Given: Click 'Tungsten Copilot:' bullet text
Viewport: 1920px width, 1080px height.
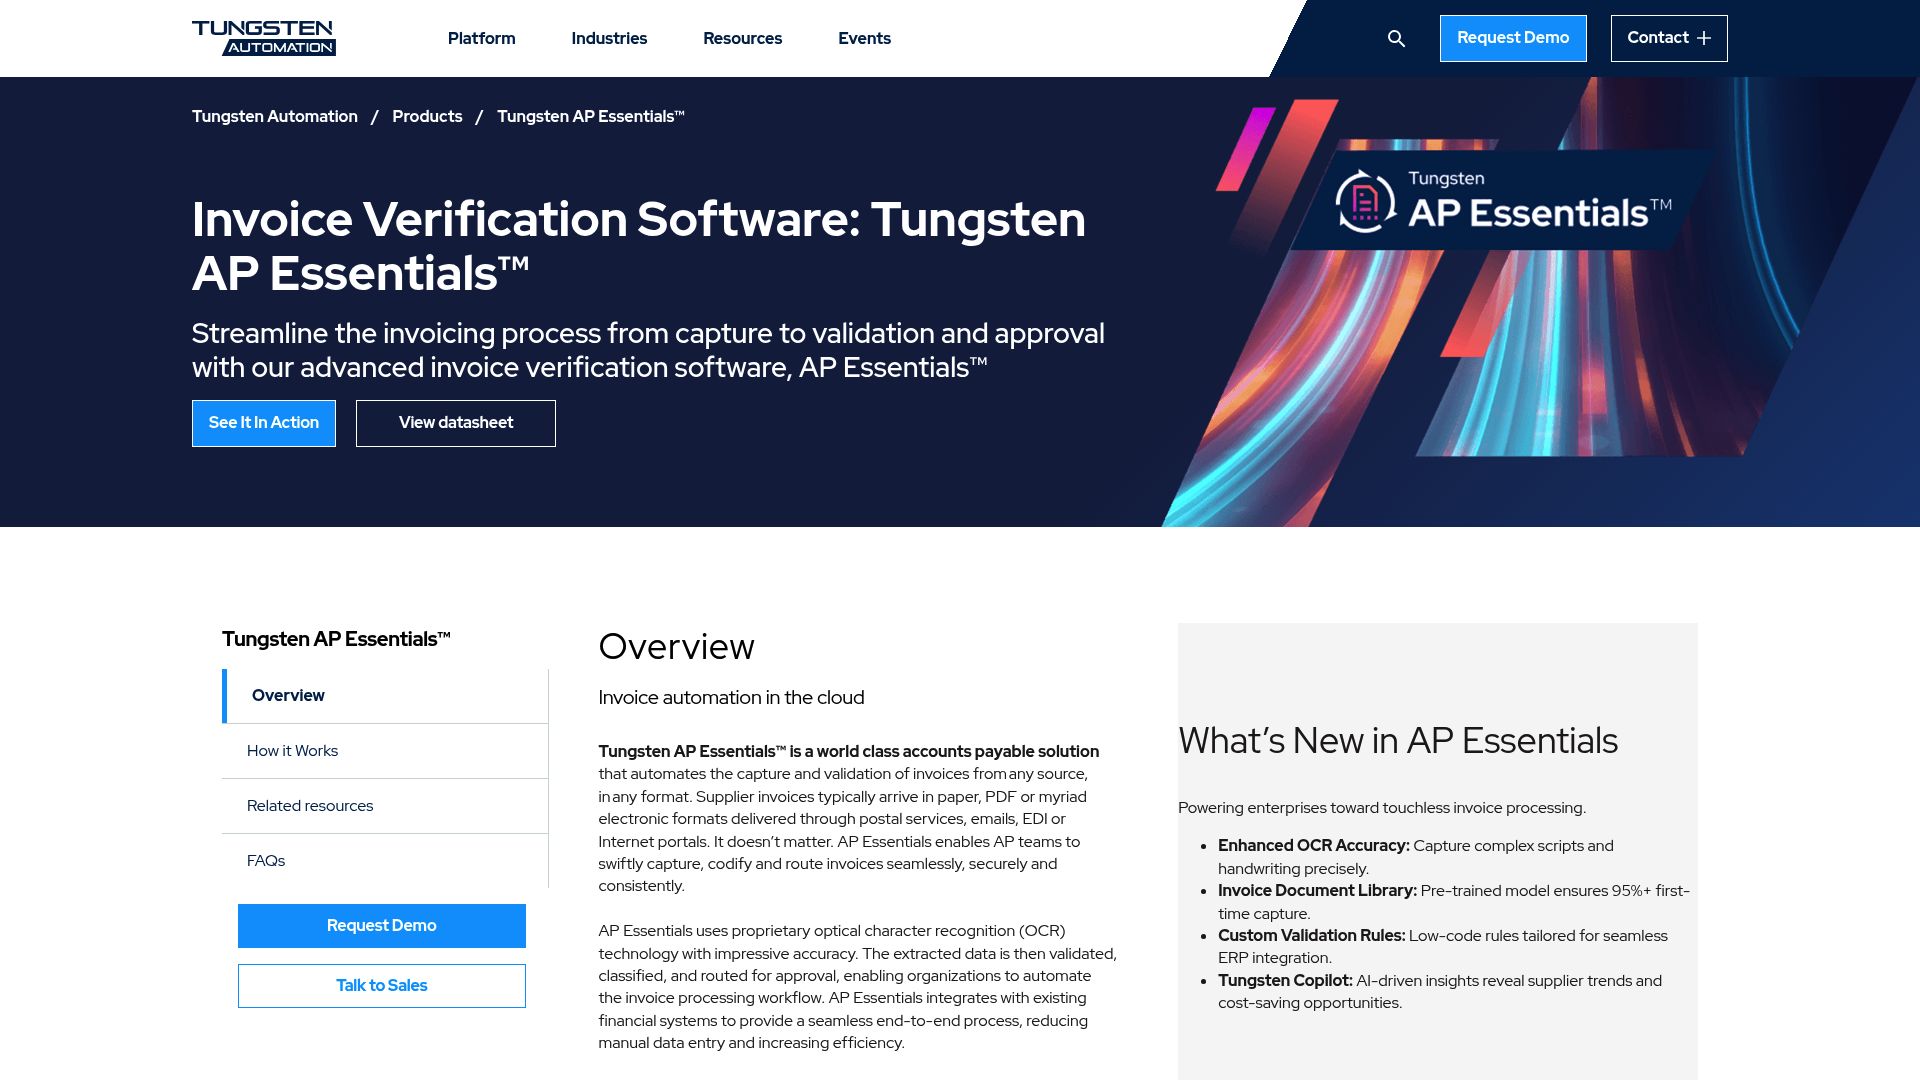Looking at the screenshot, I should (x=1285, y=981).
